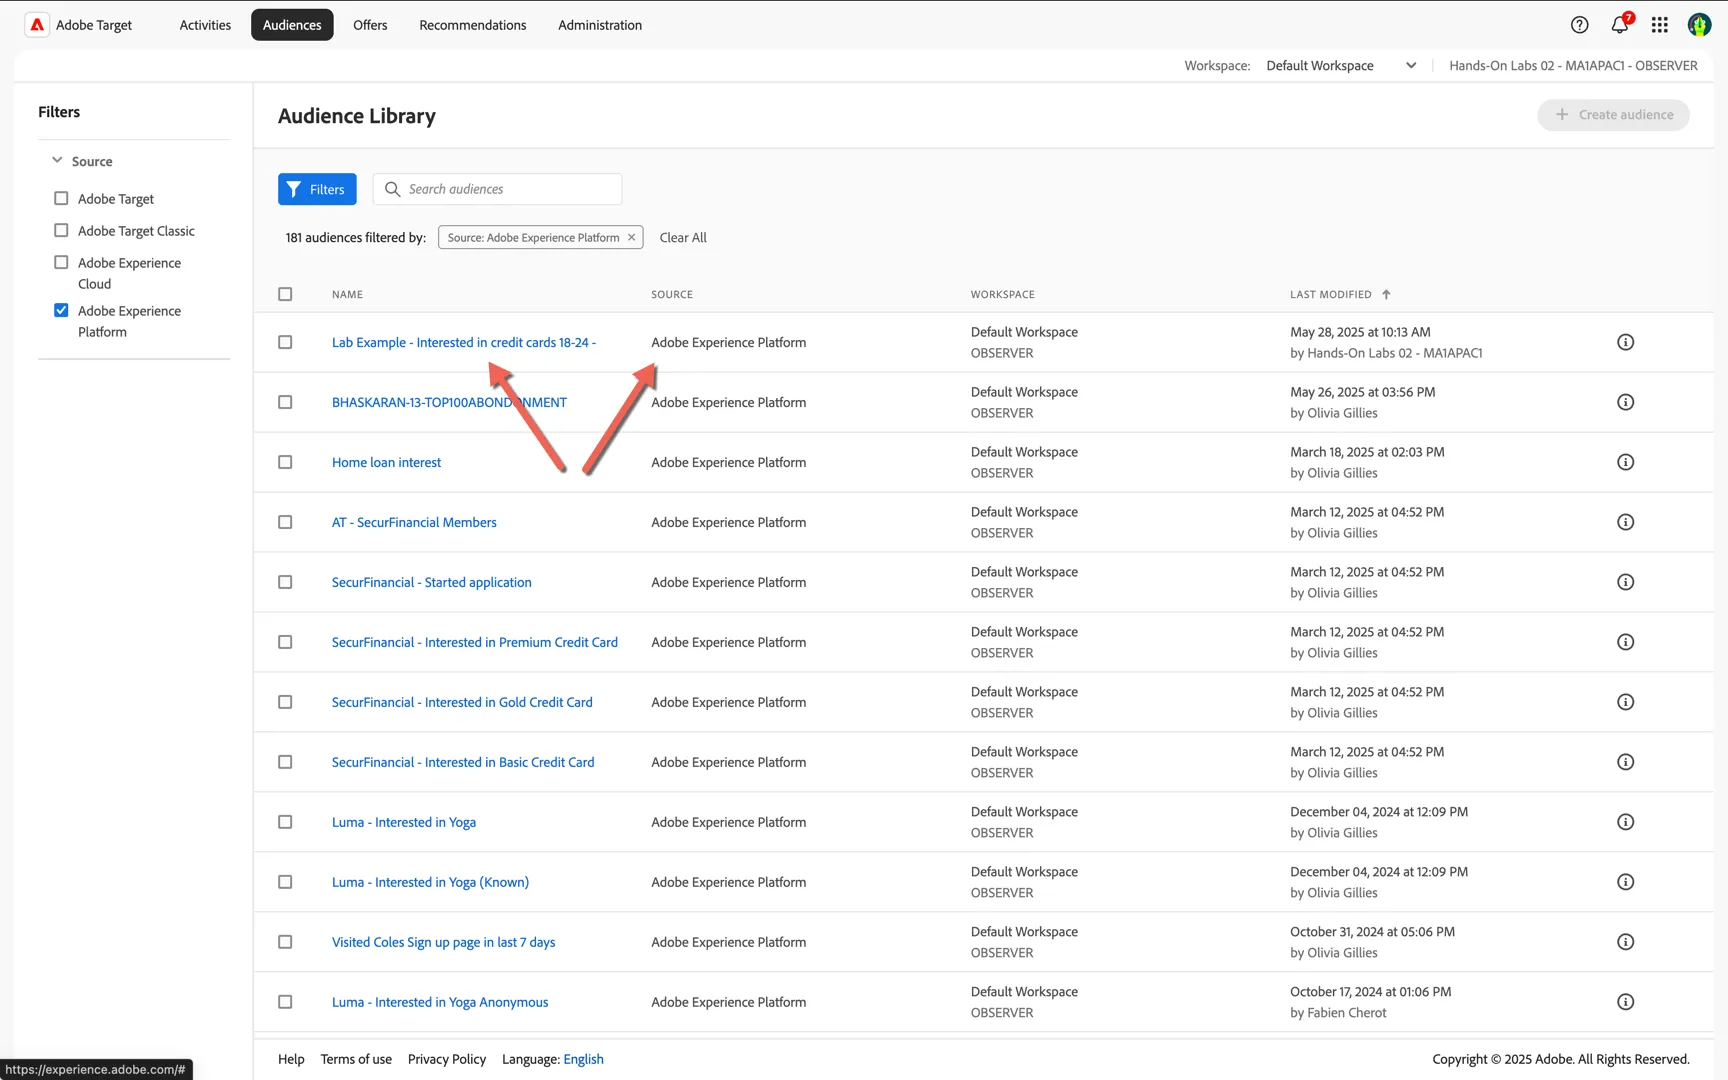The width and height of the screenshot is (1728, 1080).
Task: Uncheck the Adobe Experience Platform source filter
Action: click(x=61, y=310)
